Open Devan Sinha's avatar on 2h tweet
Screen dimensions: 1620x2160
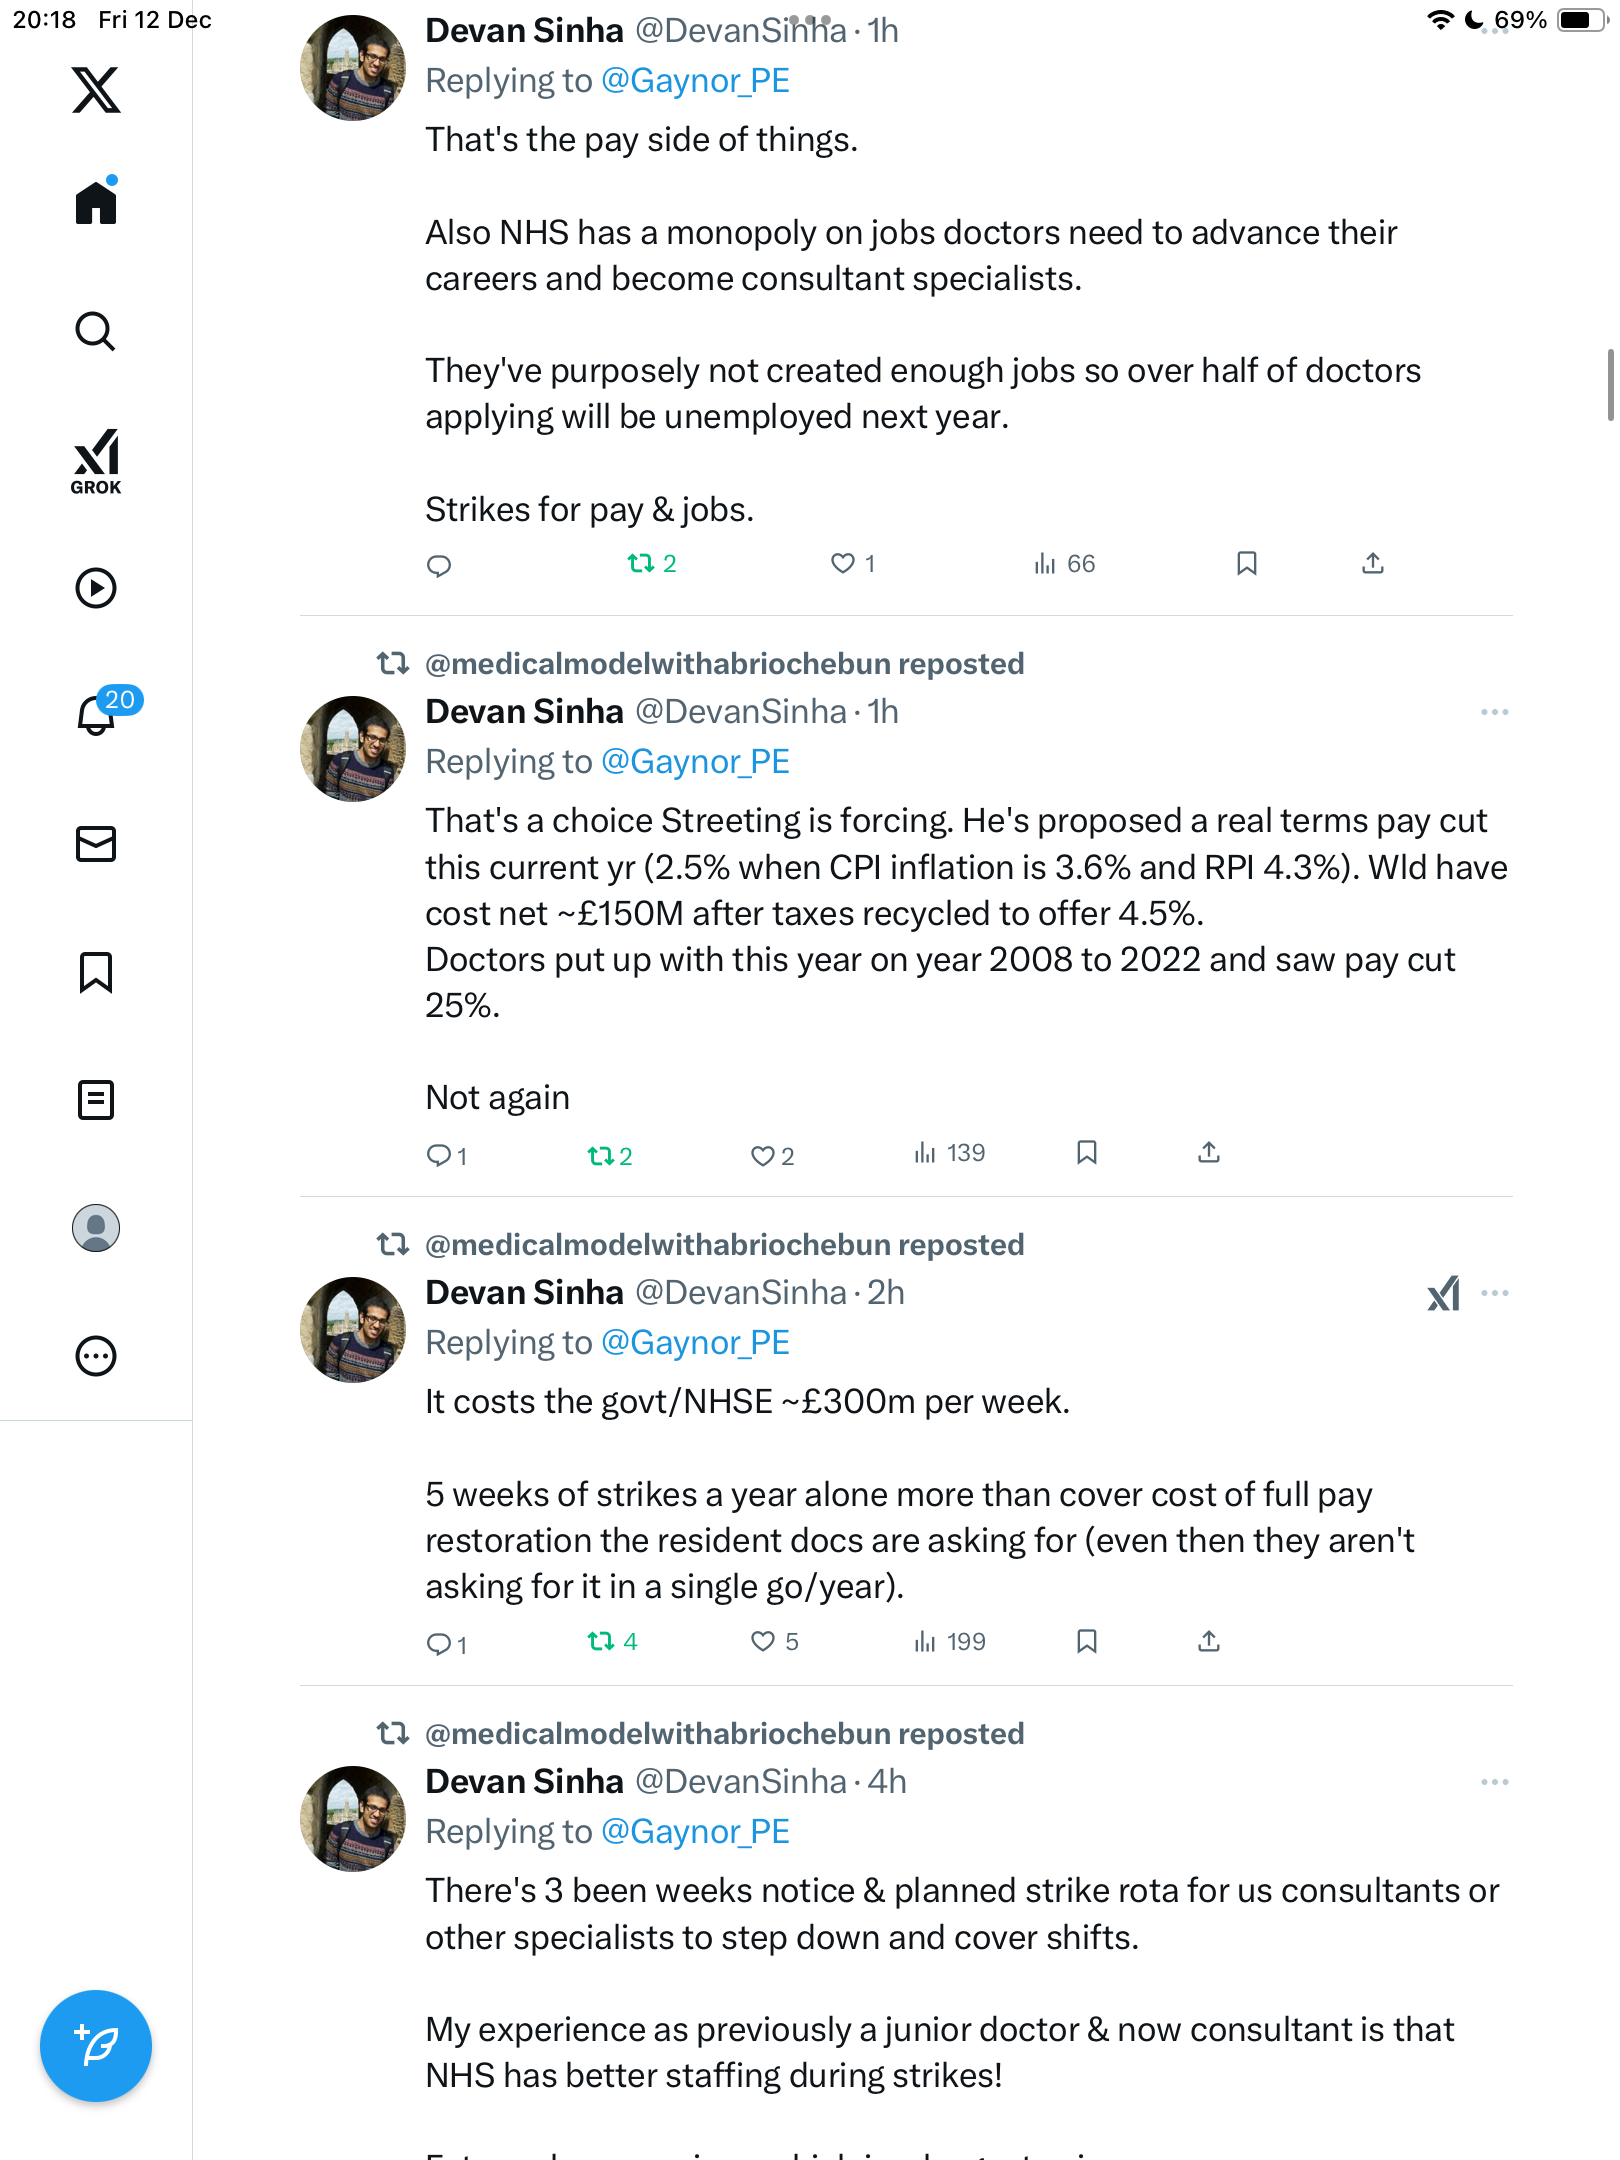(353, 1330)
